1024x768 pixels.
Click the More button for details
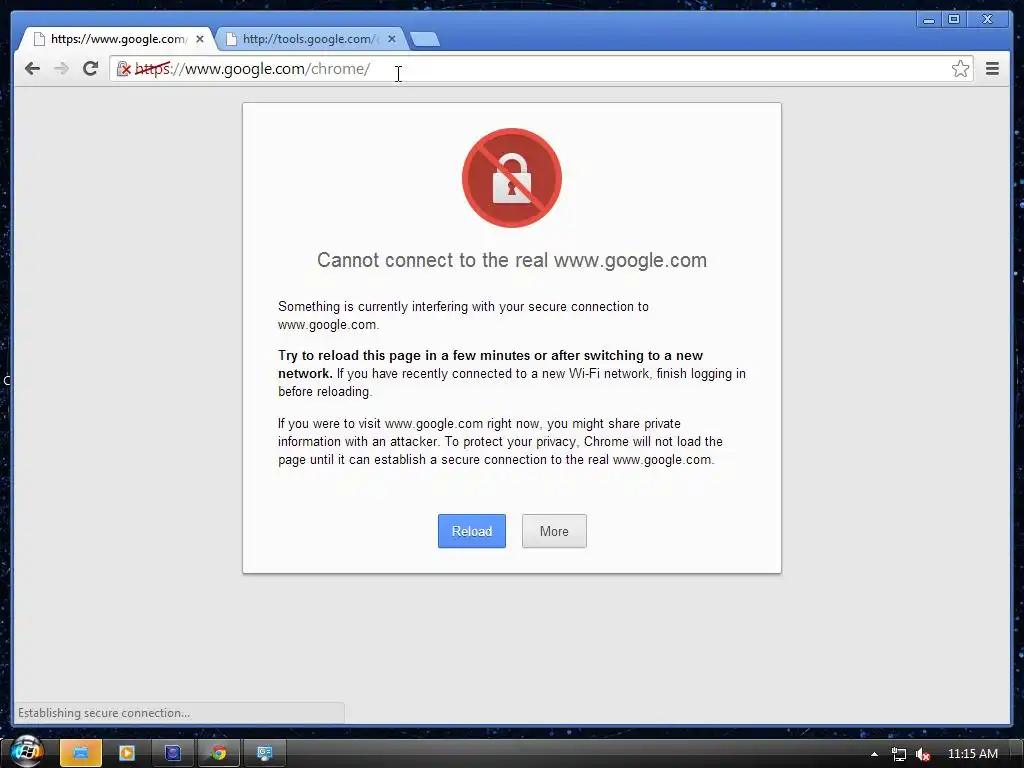554,531
